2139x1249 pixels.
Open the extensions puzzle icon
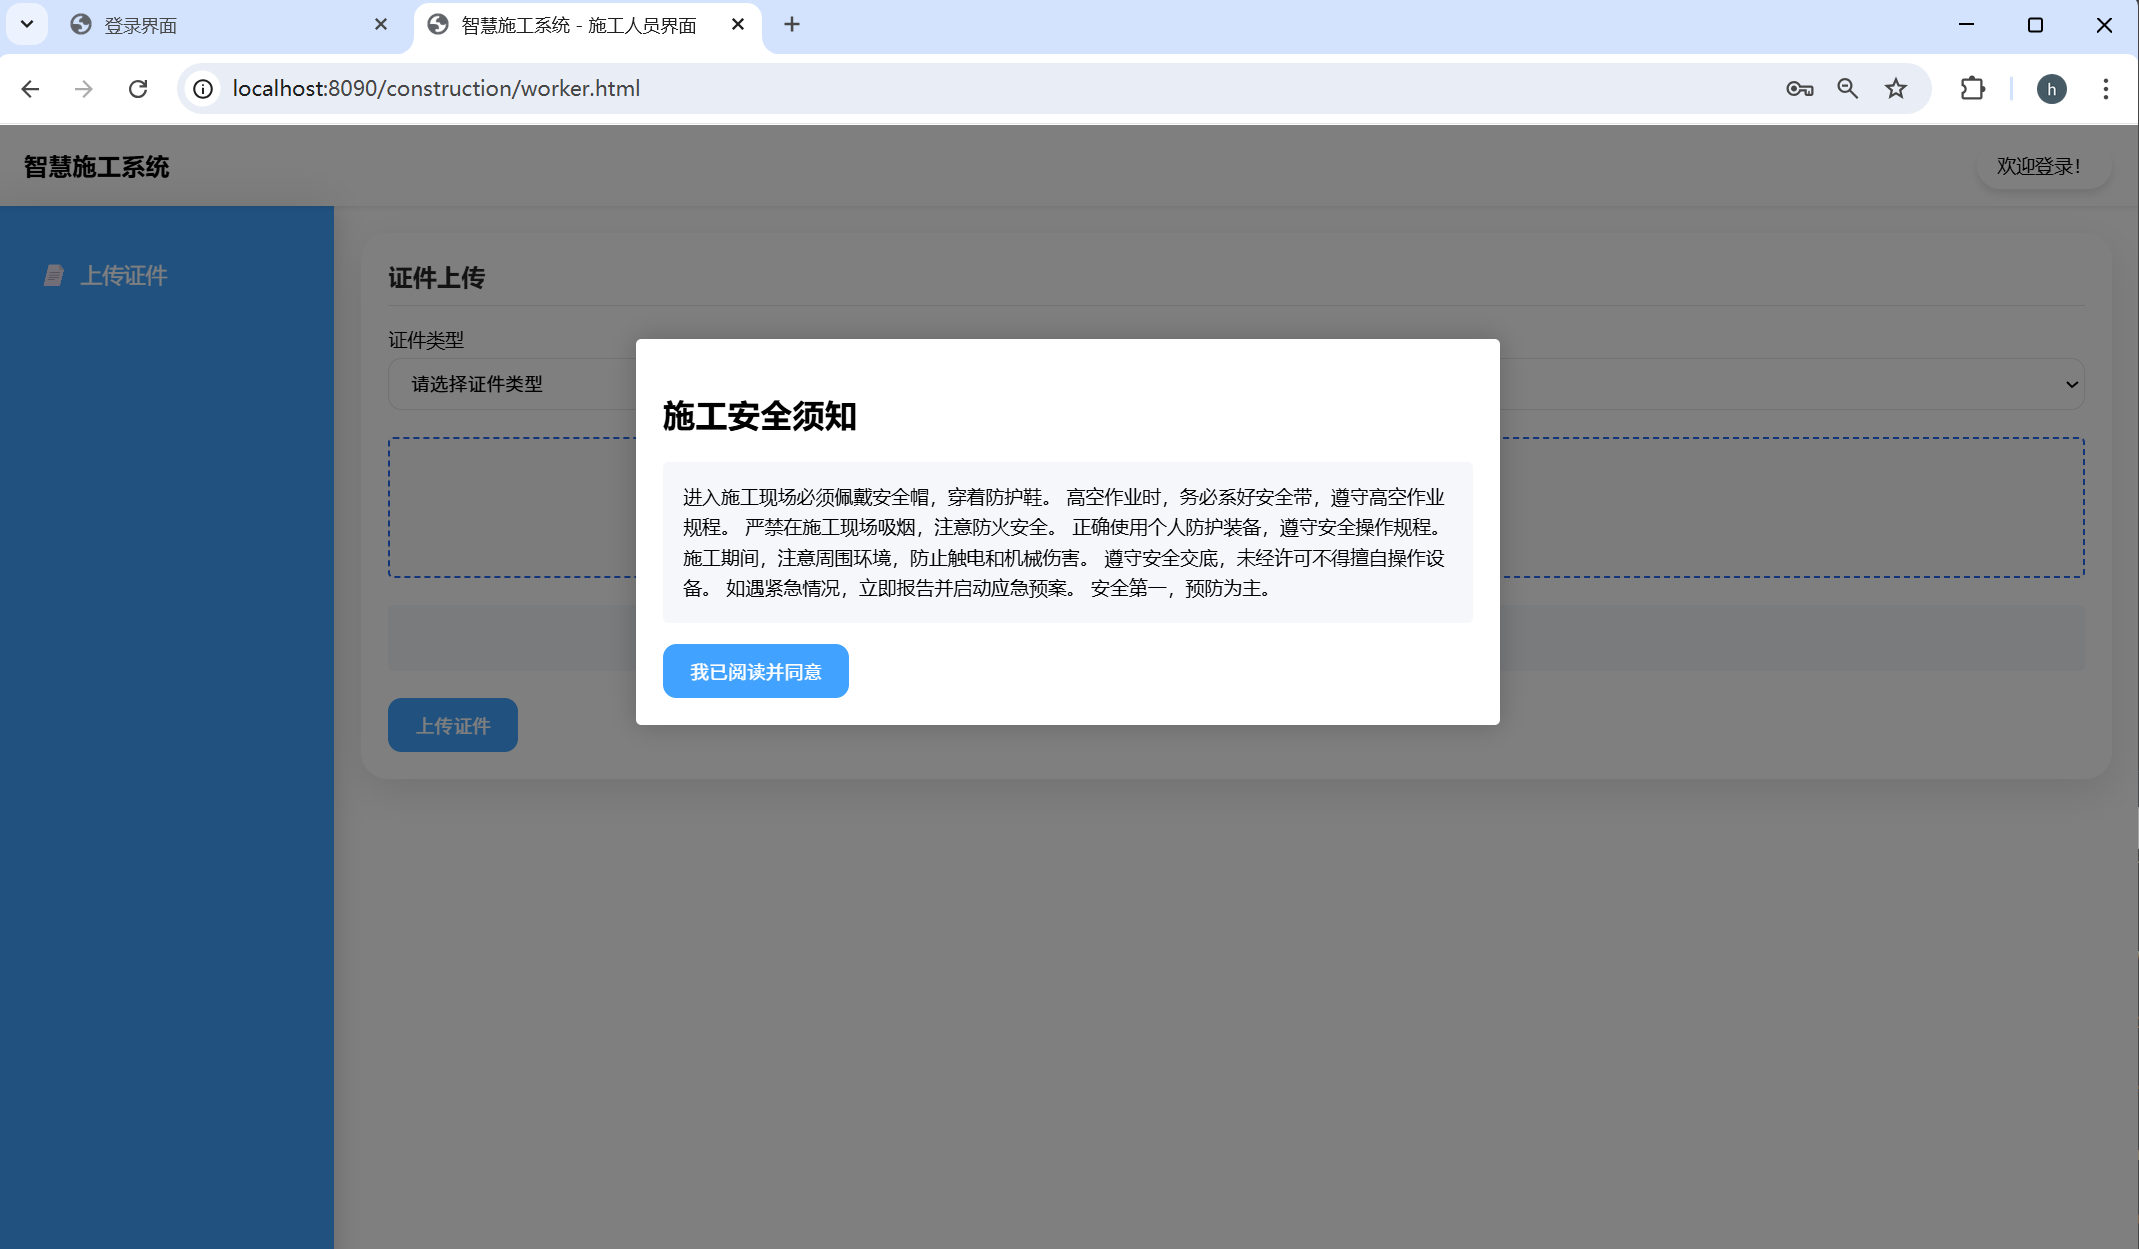[1972, 89]
